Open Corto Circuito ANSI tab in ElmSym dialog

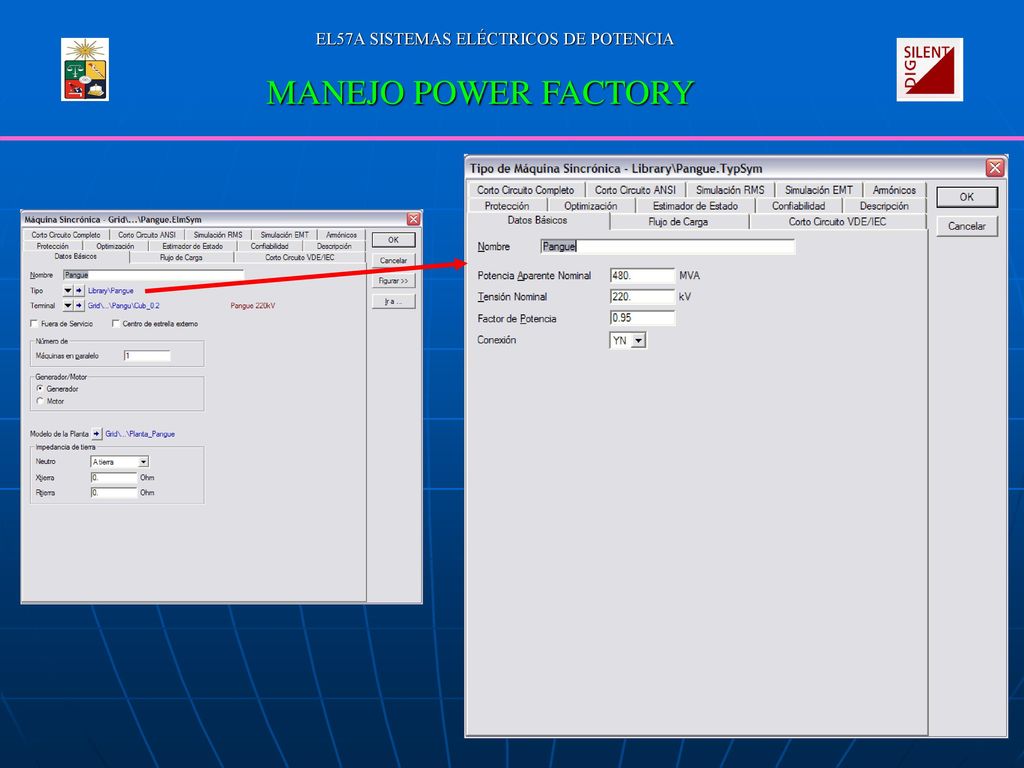(147, 235)
